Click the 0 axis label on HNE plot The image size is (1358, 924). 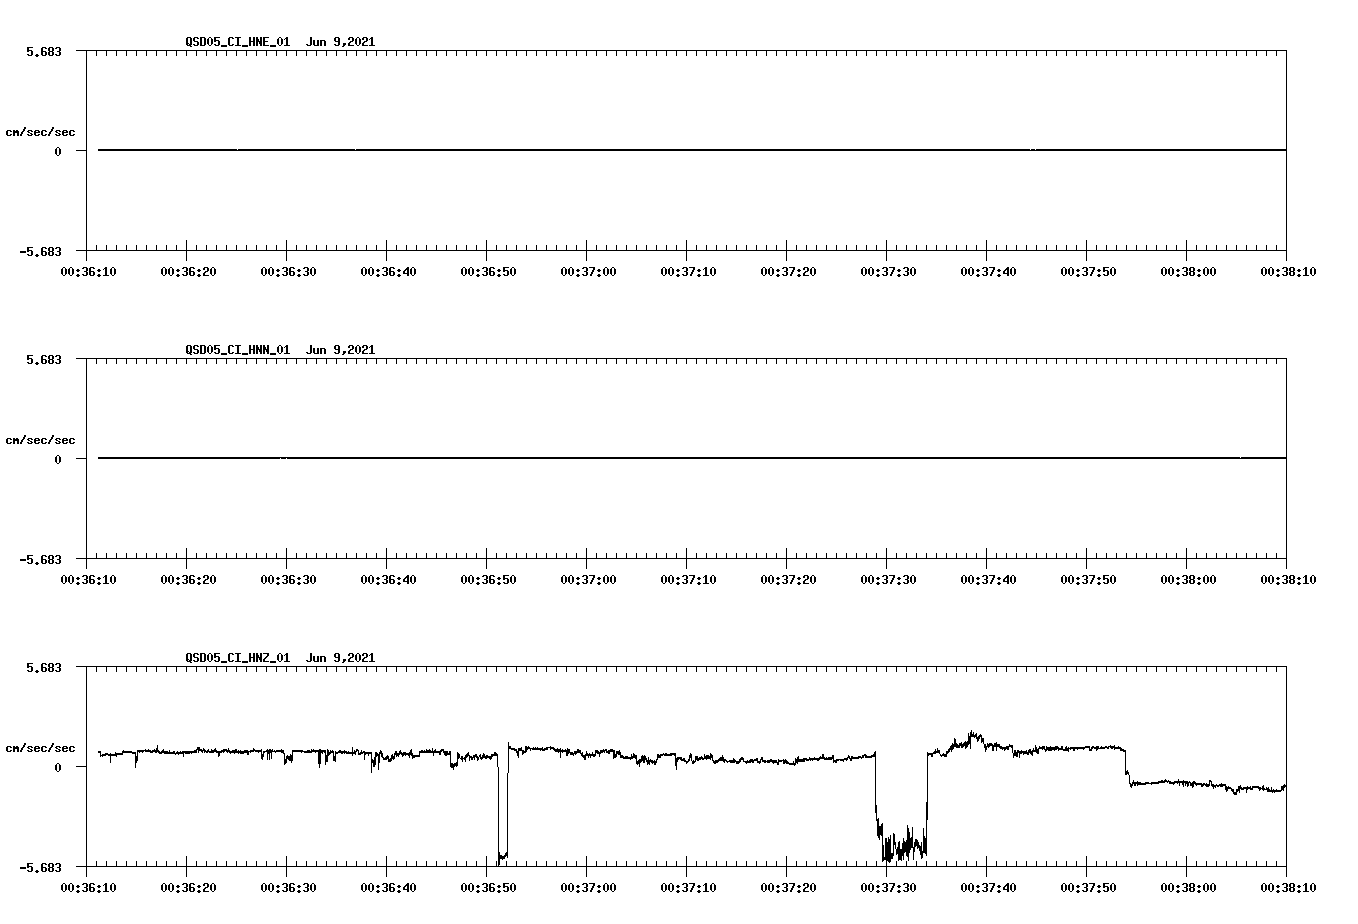[x=58, y=151]
